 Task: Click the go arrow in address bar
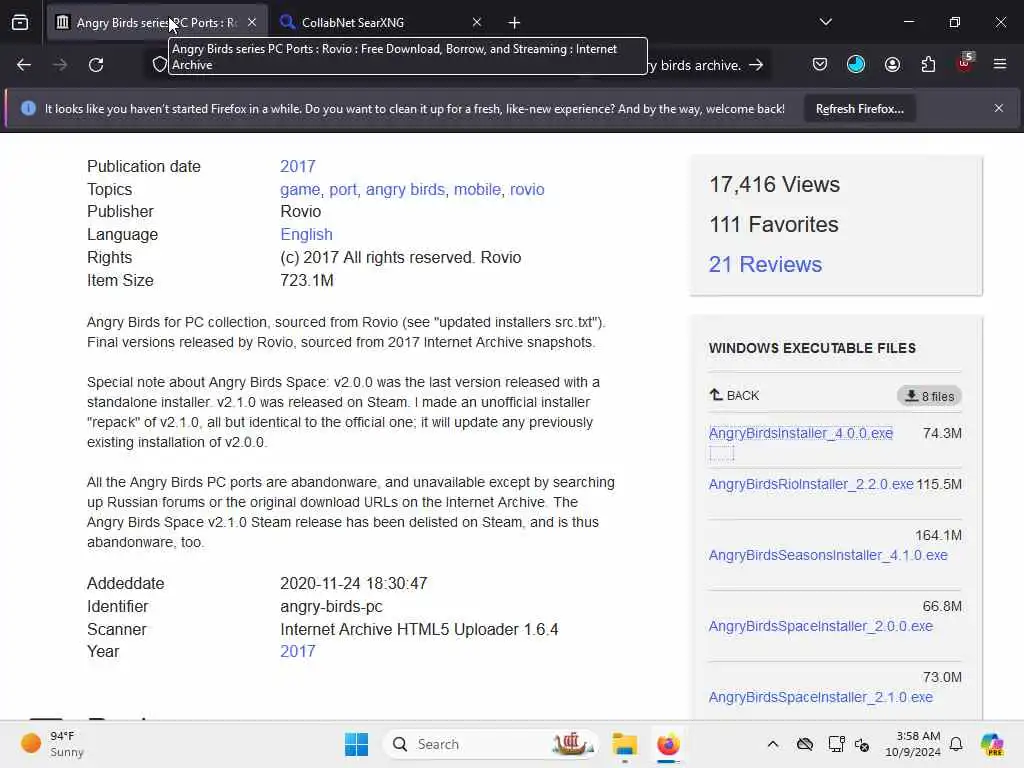(756, 65)
